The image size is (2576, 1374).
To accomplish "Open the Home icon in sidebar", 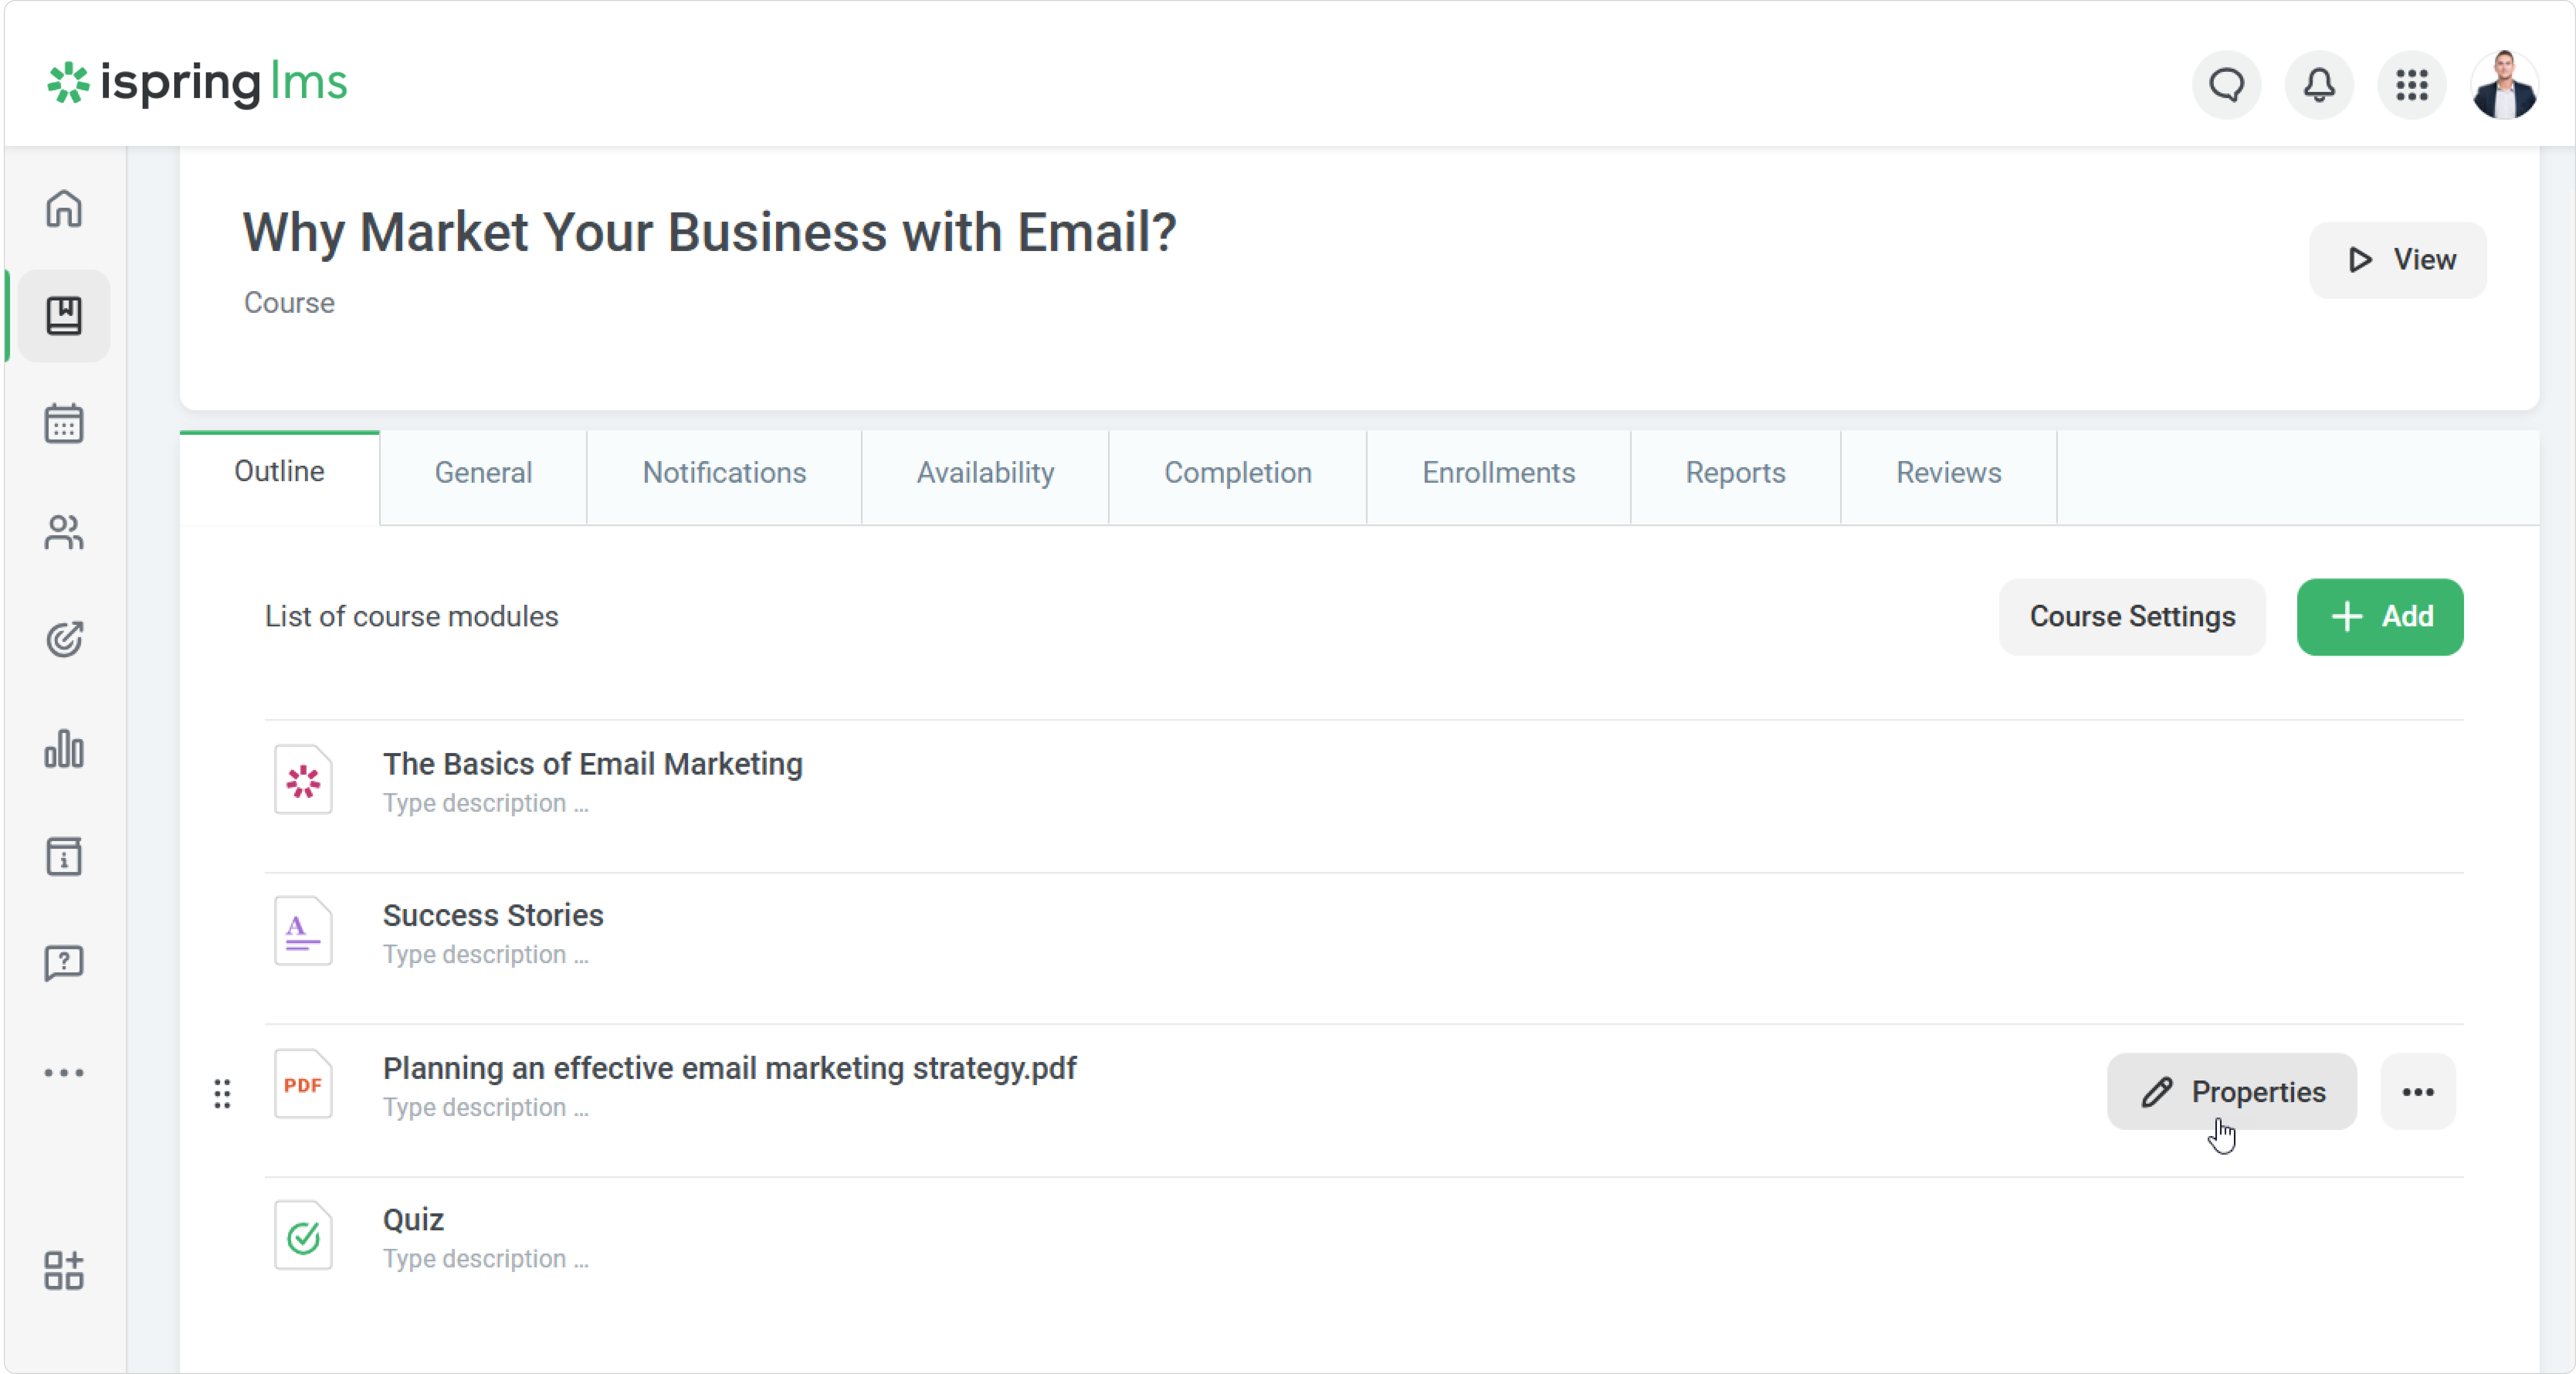I will click(64, 208).
